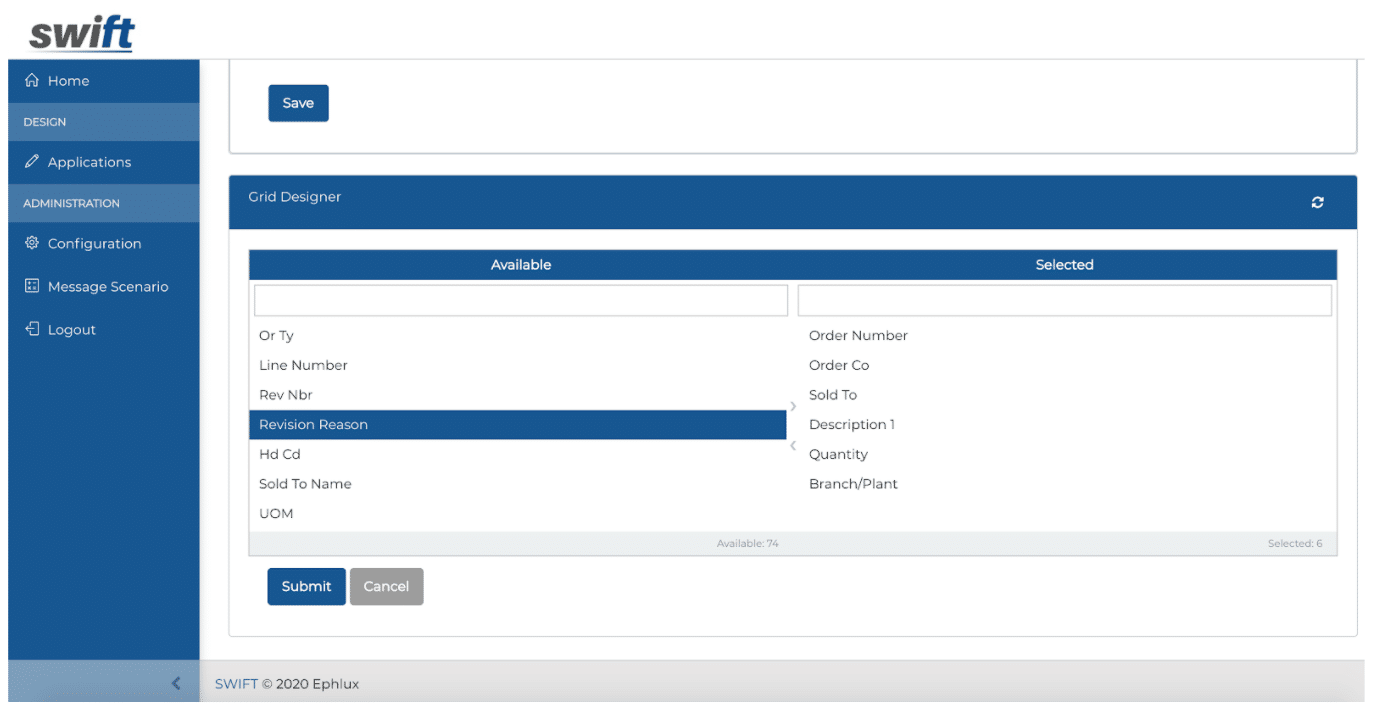This screenshot has width=1380, height=714.
Task: Click the Message Scenario grid icon
Action: click(33, 286)
